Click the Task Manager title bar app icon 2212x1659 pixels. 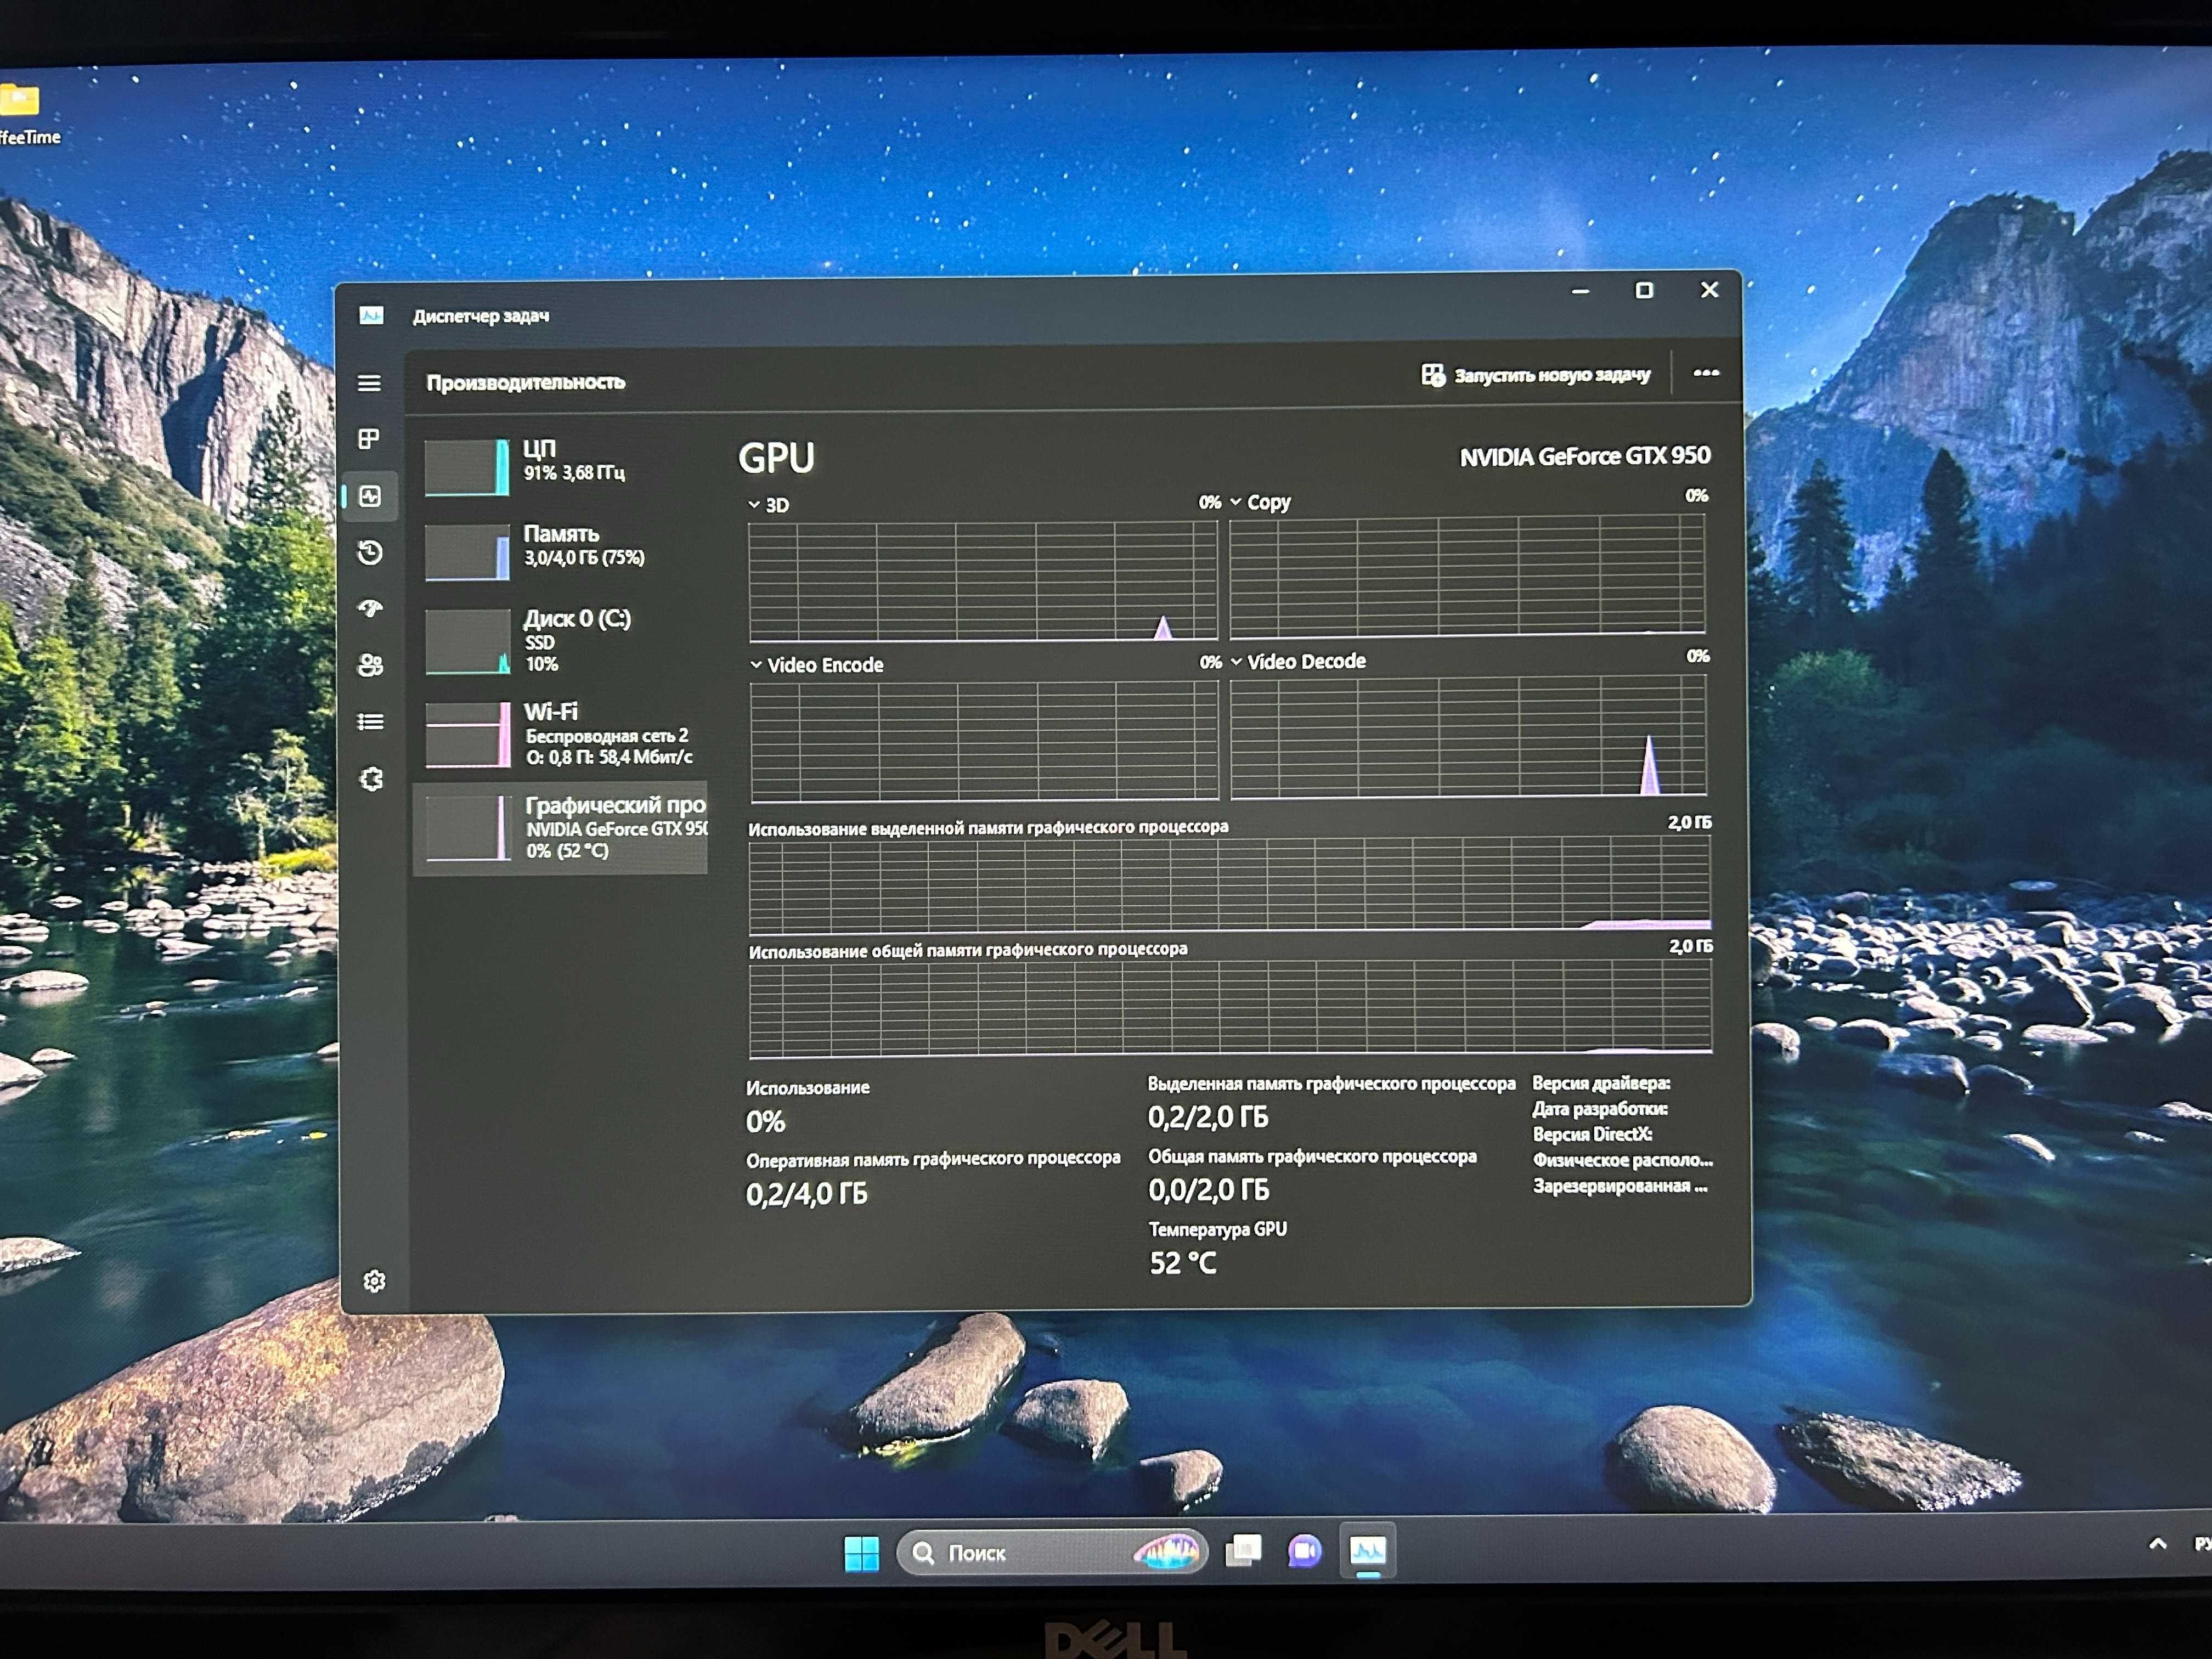pyautogui.click(x=371, y=316)
